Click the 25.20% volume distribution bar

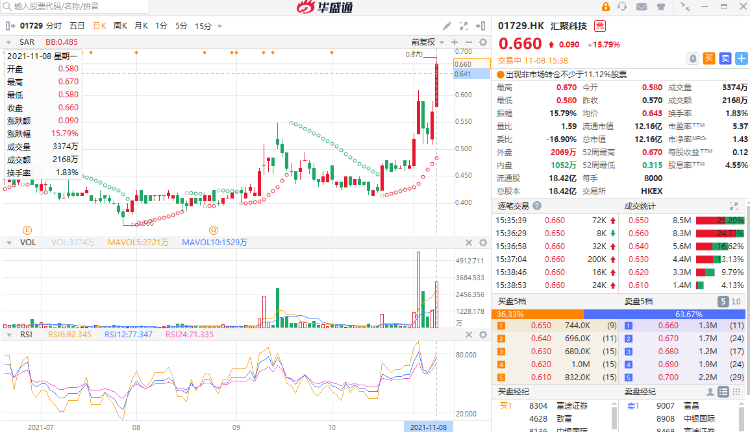pos(720,221)
